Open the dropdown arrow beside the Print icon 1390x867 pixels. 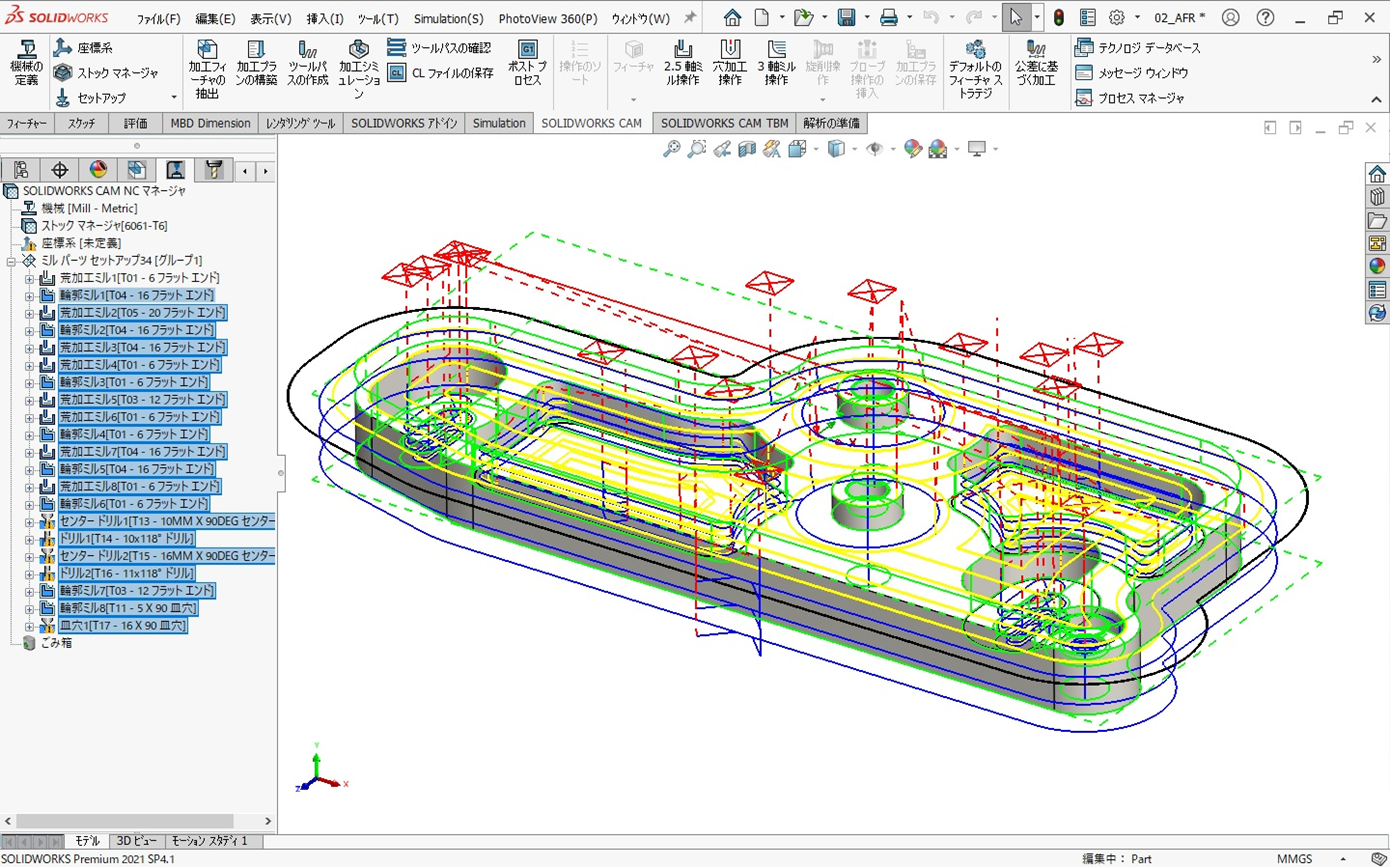pyautogui.click(x=909, y=17)
